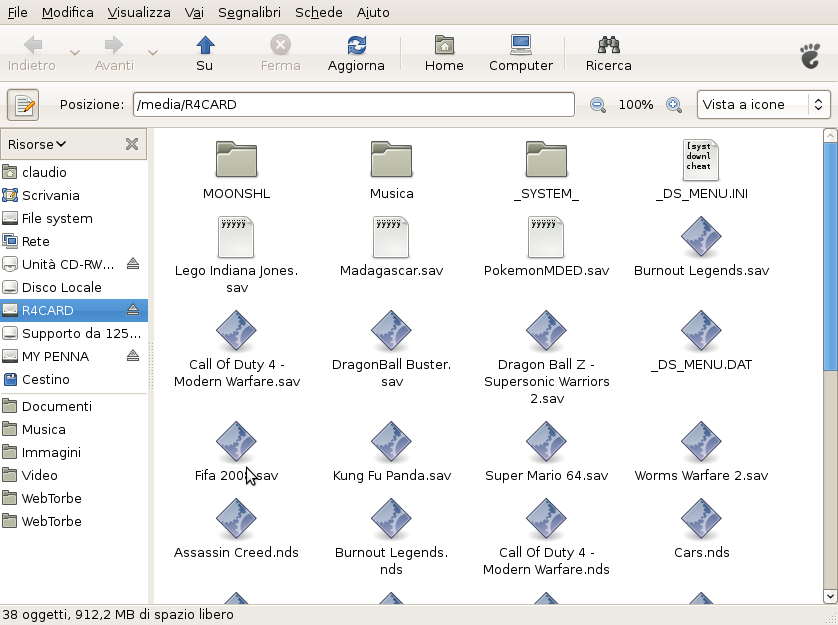
Task: Toggle text location entry edit button
Action: tap(23, 105)
